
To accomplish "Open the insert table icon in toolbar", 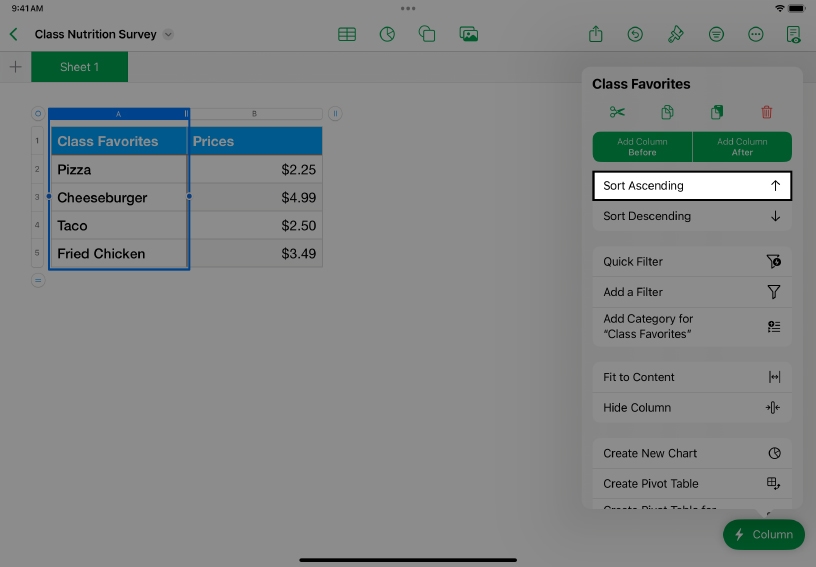I will [x=347, y=34].
